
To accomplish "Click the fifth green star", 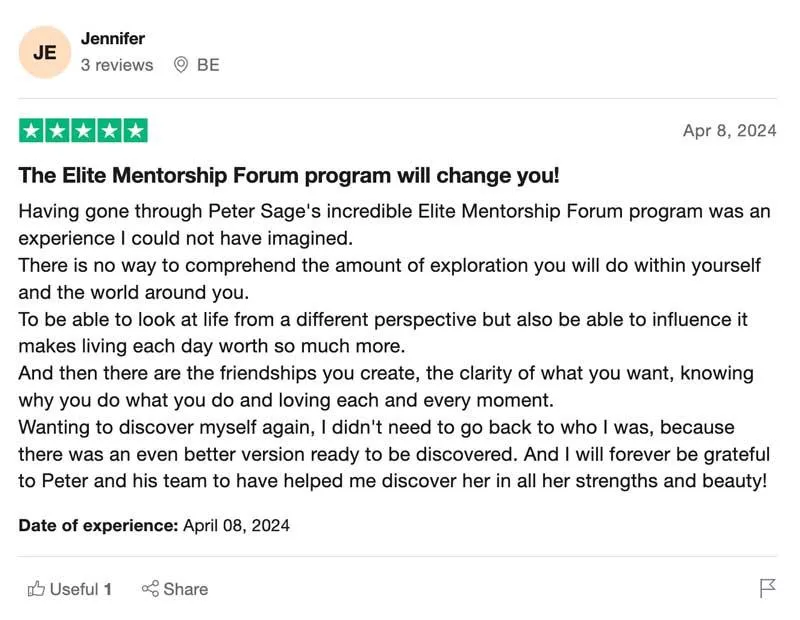I will pos(135,131).
